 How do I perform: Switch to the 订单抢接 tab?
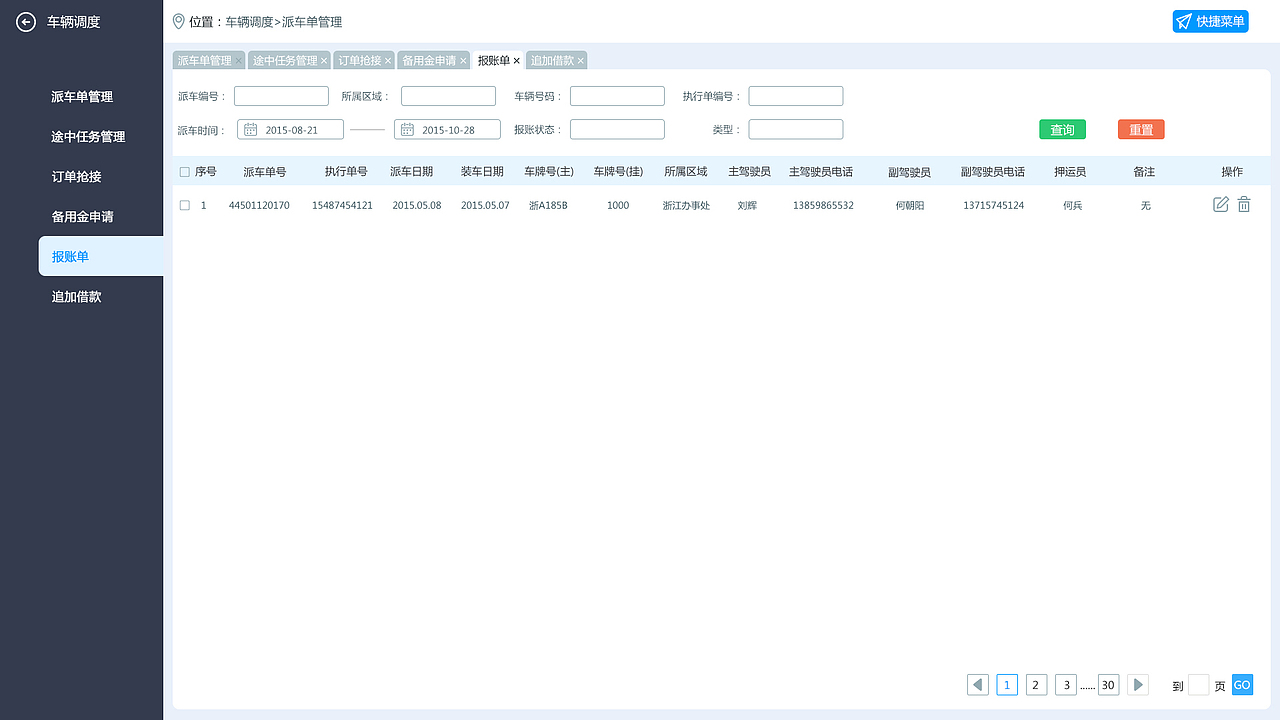[363, 60]
